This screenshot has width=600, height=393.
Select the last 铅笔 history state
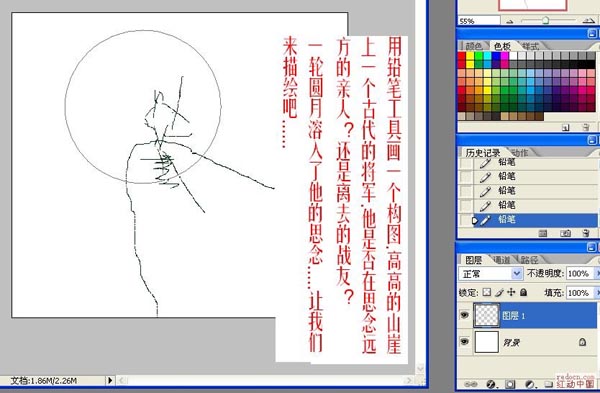pyautogui.click(x=536, y=220)
